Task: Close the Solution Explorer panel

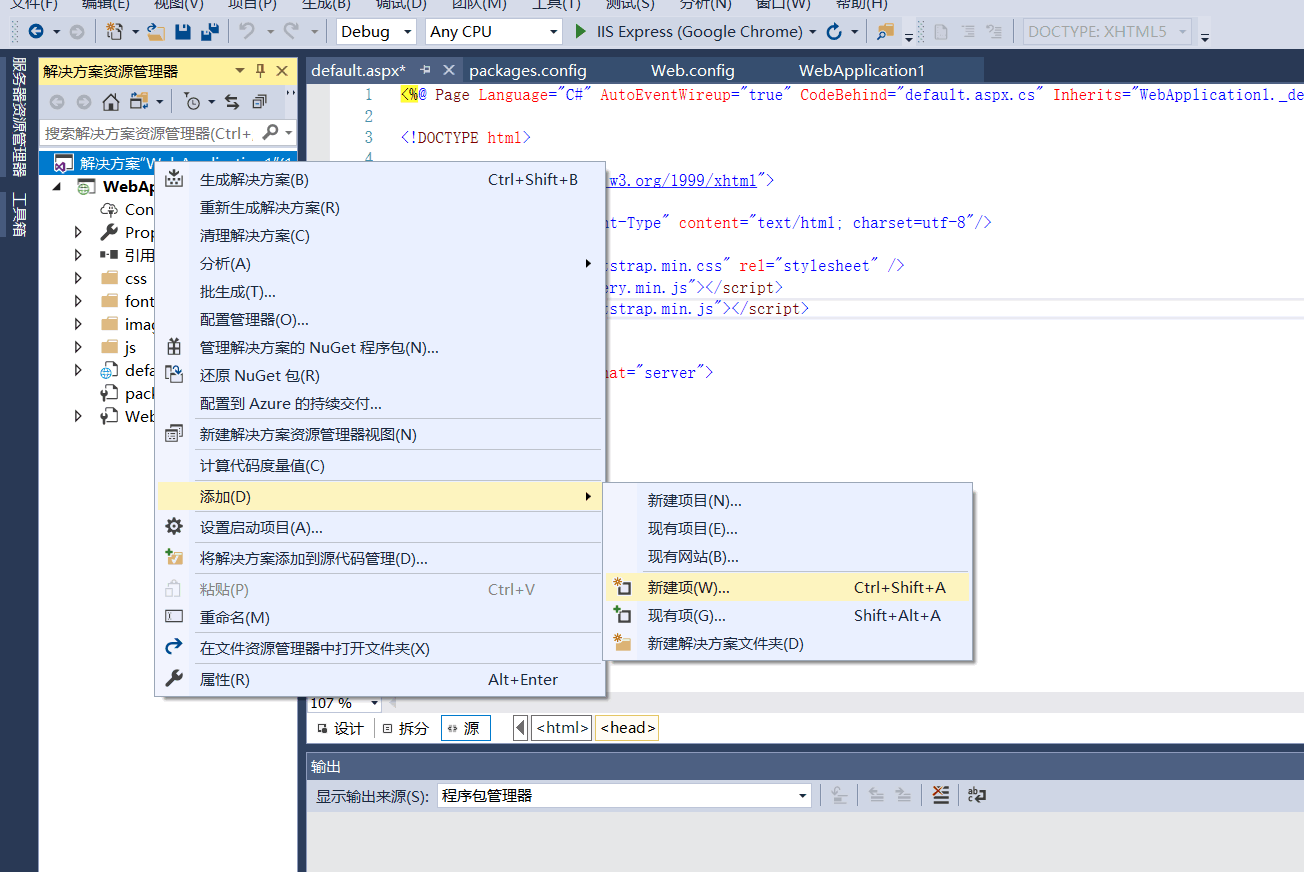Action: tap(282, 71)
